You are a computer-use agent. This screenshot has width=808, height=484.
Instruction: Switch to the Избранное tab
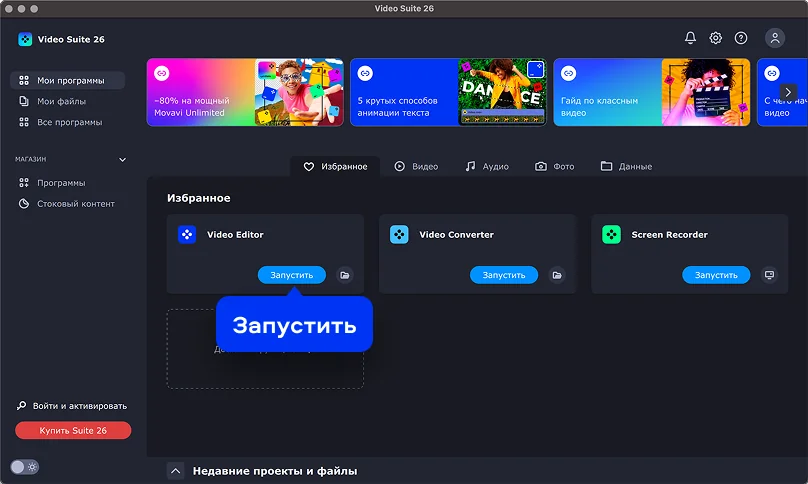click(335, 166)
